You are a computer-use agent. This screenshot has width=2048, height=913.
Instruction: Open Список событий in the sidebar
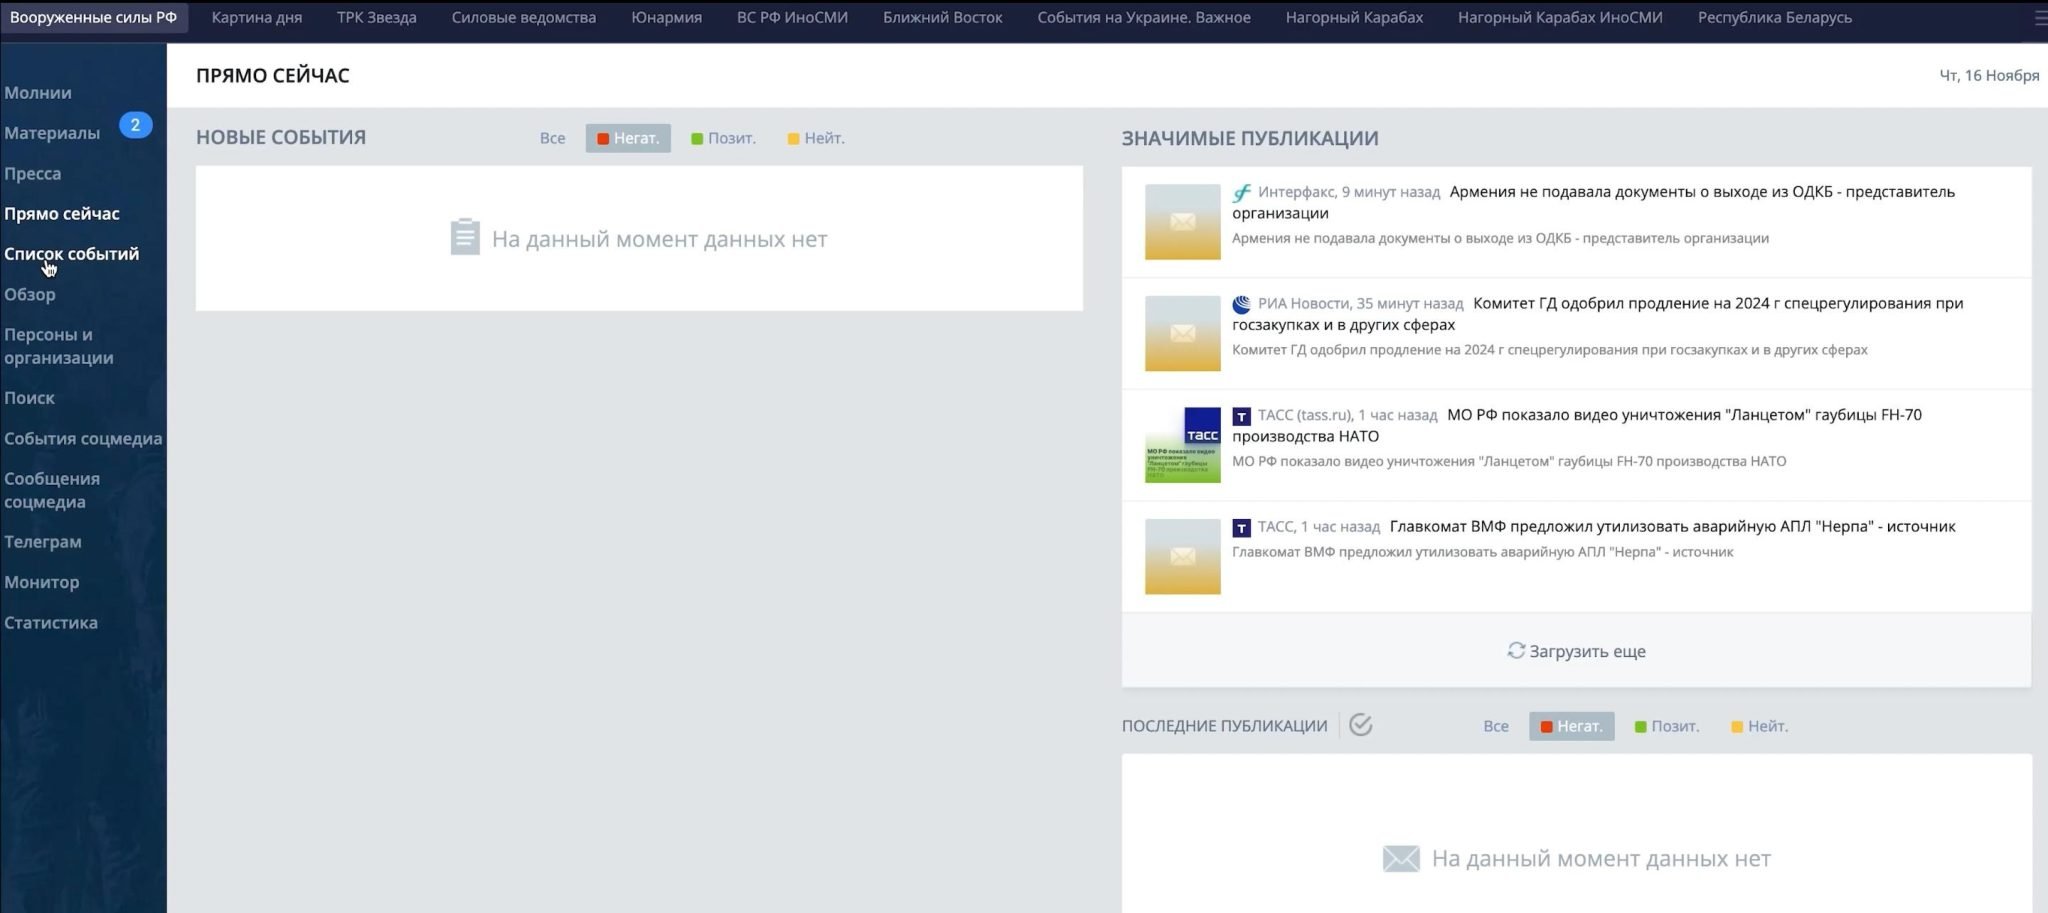[x=71, y=254]
